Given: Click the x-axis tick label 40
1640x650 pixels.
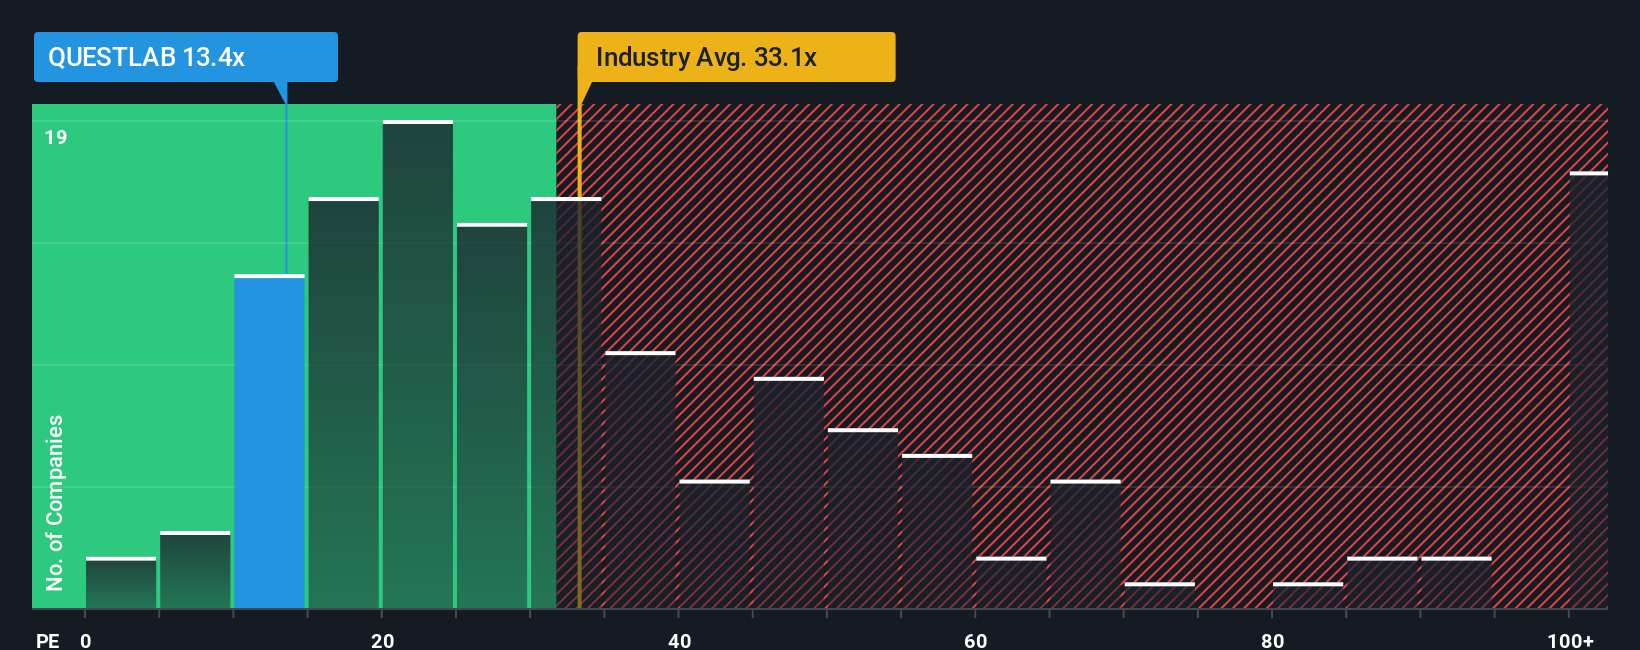Looking at the screenshot, I should 679,640.
